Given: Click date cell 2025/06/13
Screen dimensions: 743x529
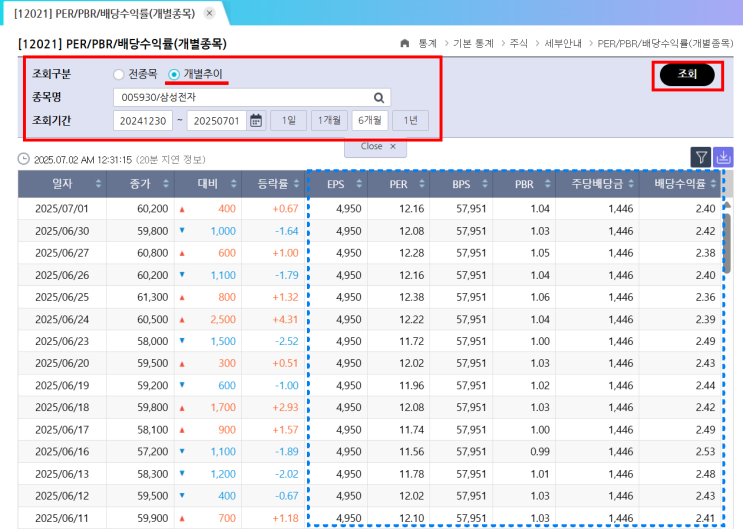Looking at the screenshot, I should pos(62,474).
